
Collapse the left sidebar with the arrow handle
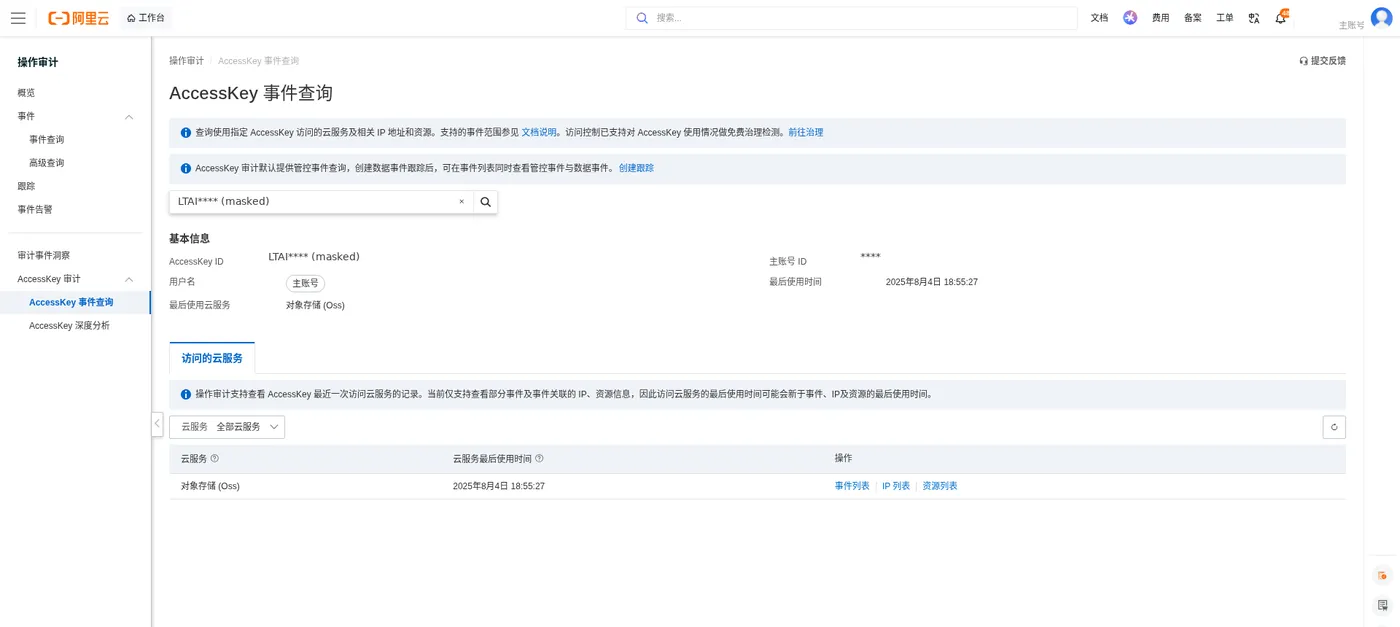(157, 424)
